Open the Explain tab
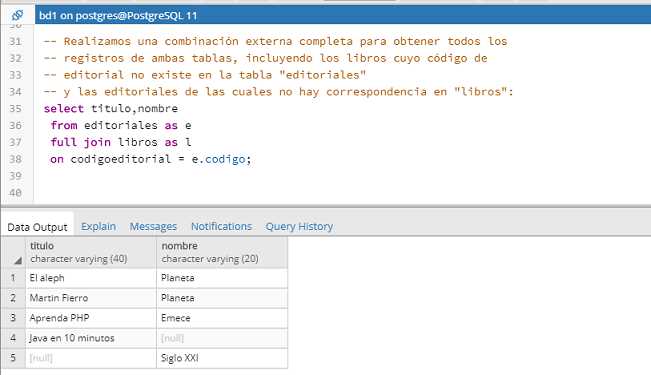 [98, 226]
